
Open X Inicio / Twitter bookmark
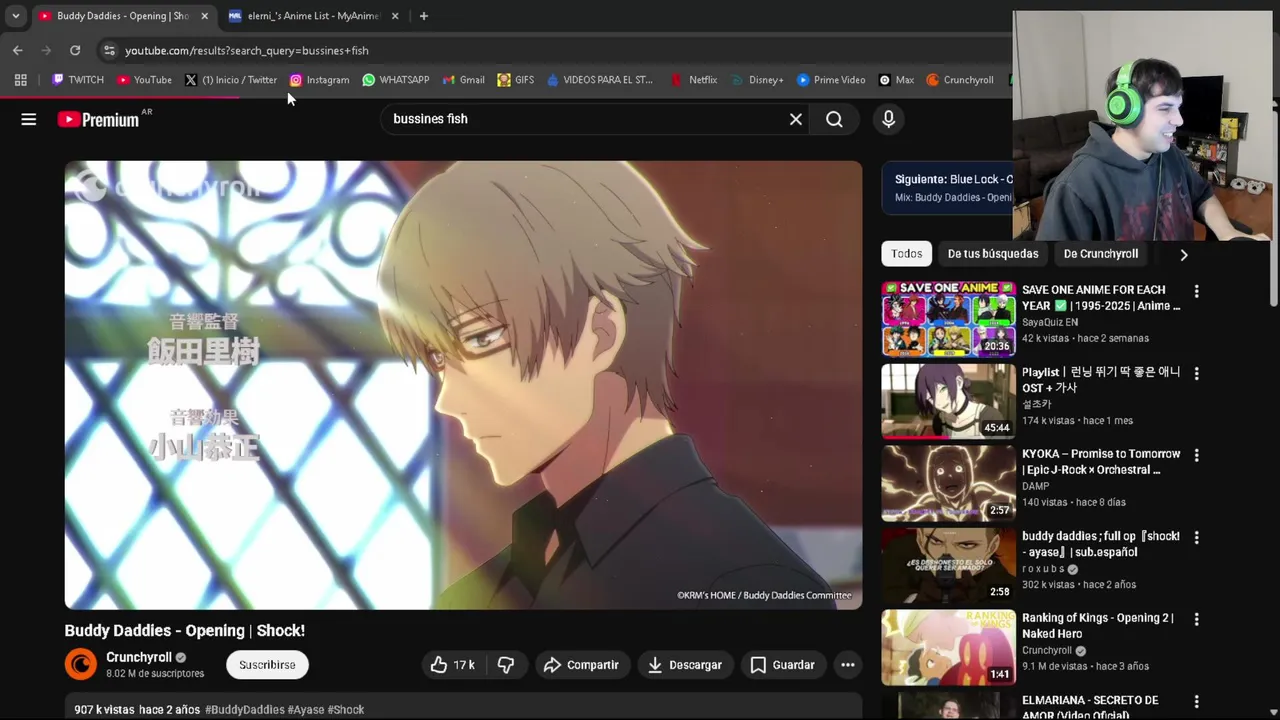tap(230, 80)
